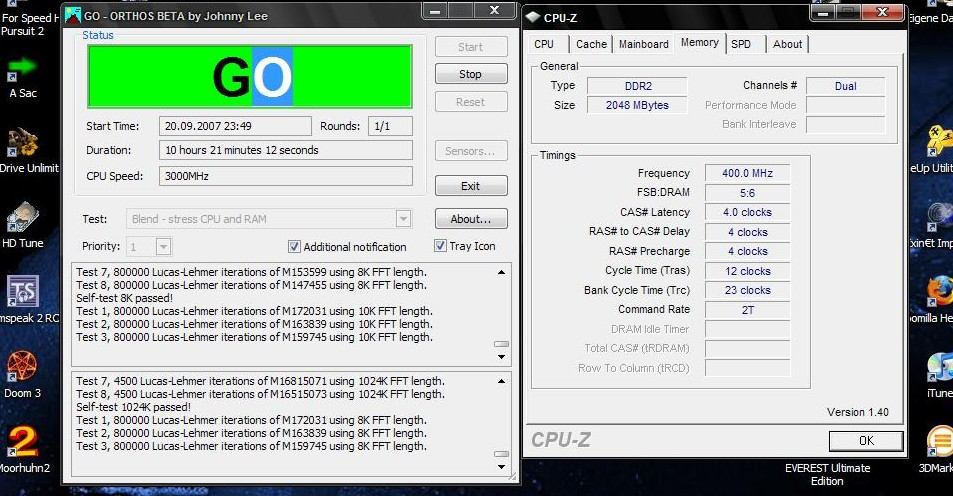Click log line with M16815071 1024K FFT
Screen dimensions: 953x496
click(260, 381)
